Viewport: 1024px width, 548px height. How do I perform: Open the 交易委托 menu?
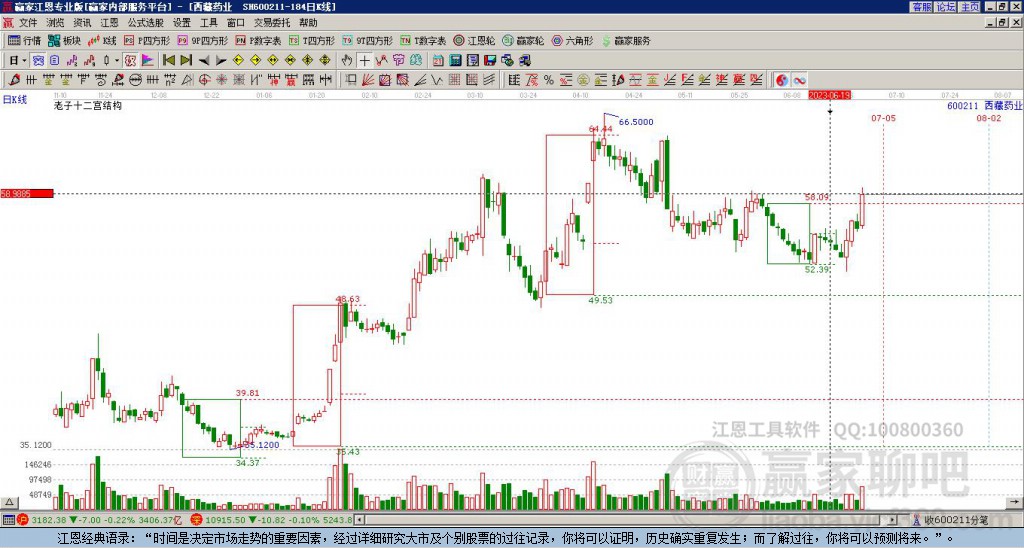[x=272, y=23]
